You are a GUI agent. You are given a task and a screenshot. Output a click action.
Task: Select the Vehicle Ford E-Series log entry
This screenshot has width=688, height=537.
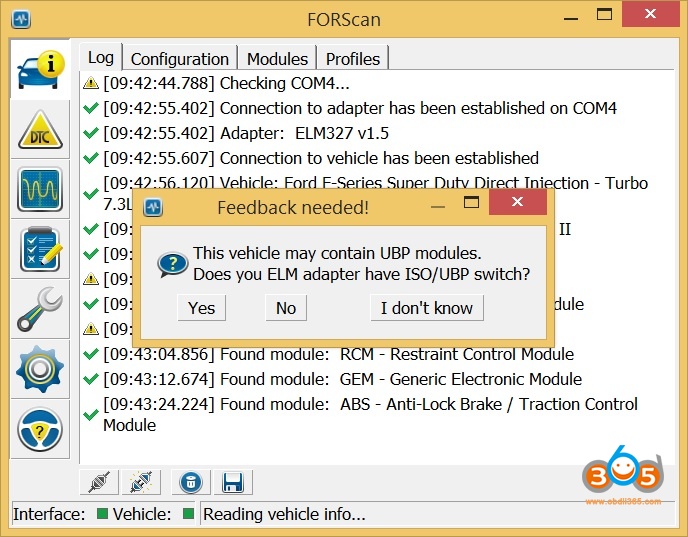pyautogui.click(x=375, y=183)
